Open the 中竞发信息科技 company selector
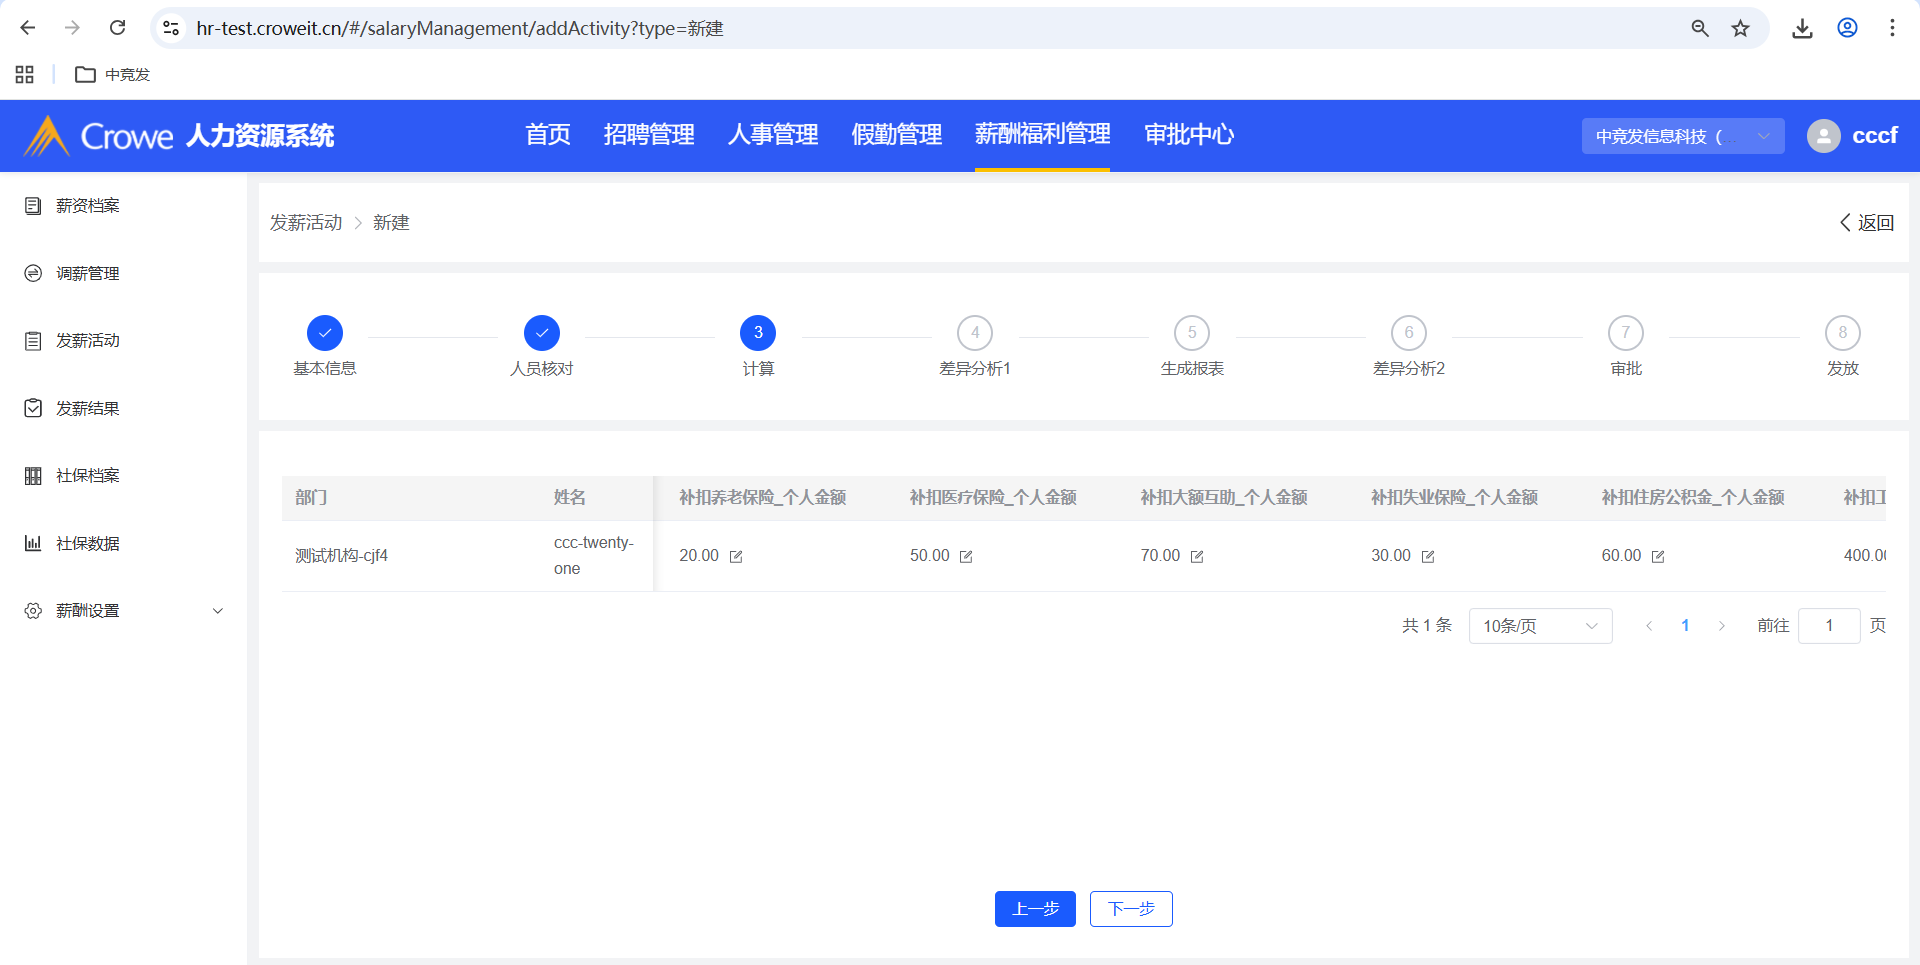This screenshot has height=965, width=1920. pos(1682,136)
